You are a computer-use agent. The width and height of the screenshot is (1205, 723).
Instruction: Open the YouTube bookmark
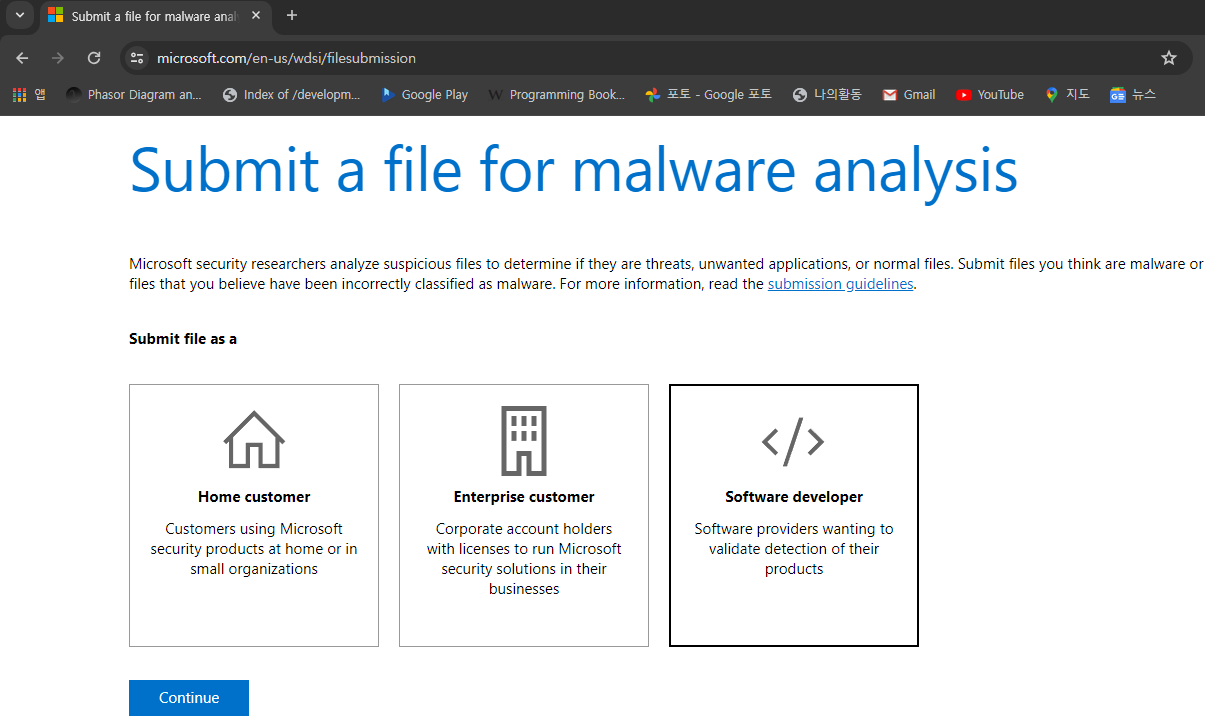(989, 95)
